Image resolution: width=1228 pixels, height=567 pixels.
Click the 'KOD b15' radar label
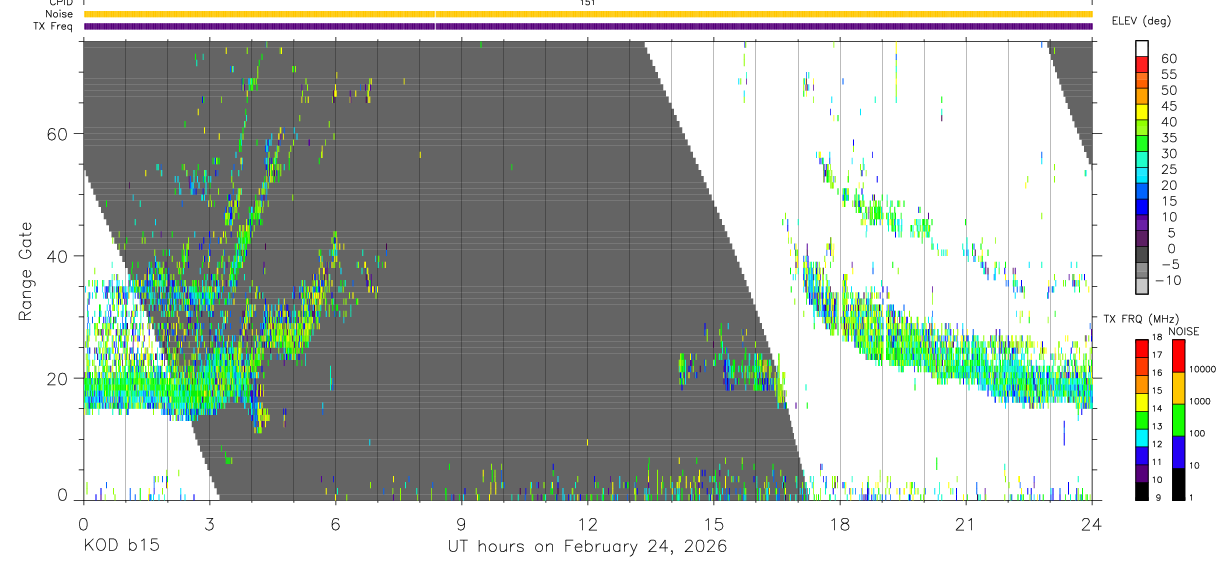click(x=120, y=547)
